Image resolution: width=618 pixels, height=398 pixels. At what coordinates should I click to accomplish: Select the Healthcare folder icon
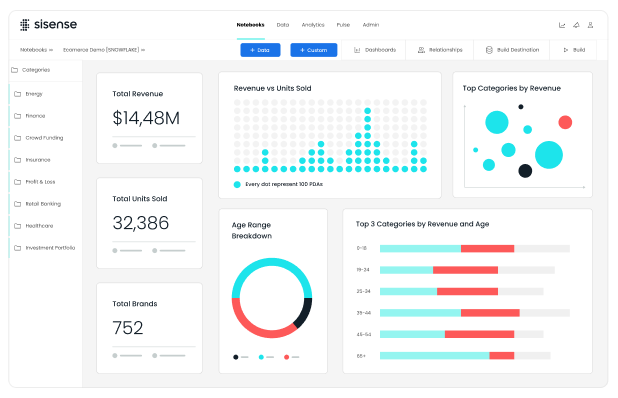[17, 226]
